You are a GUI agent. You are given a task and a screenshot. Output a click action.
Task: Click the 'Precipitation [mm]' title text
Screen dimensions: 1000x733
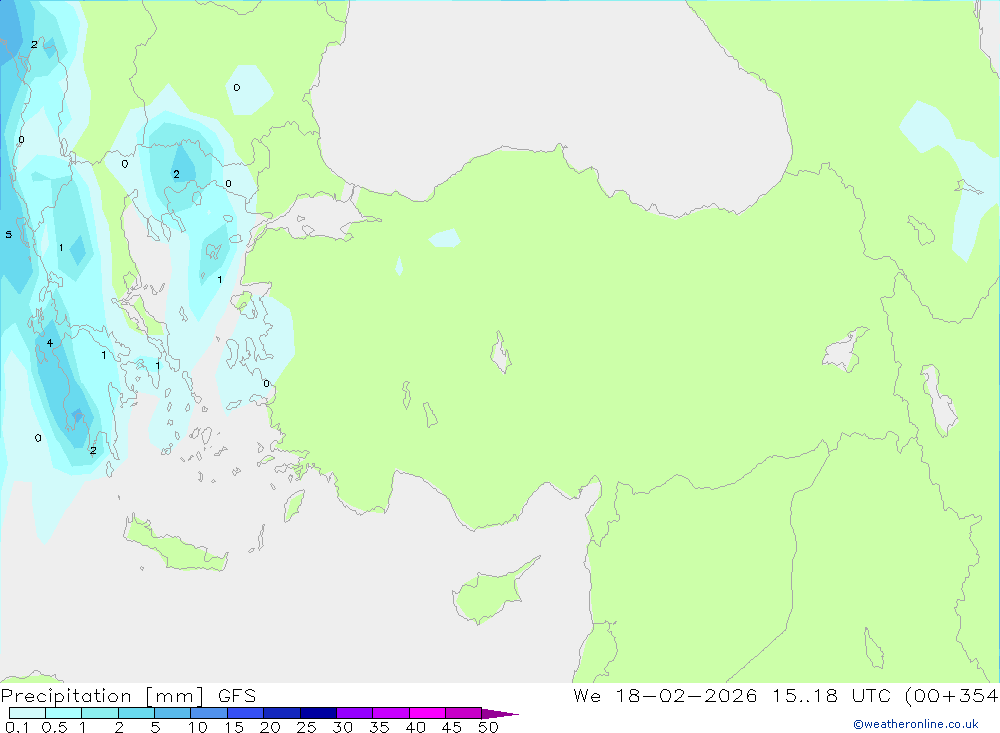(102, 696)
